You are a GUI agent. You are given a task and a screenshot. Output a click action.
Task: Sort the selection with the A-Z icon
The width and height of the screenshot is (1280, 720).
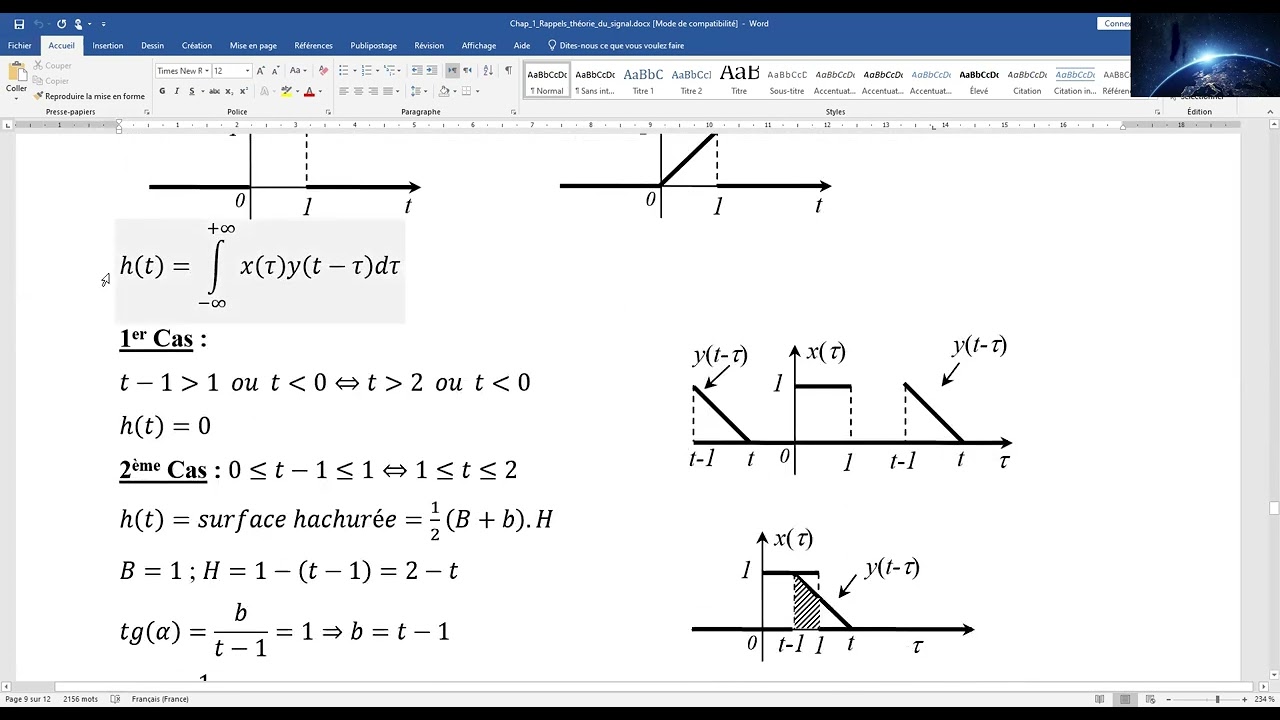(488, 71)
